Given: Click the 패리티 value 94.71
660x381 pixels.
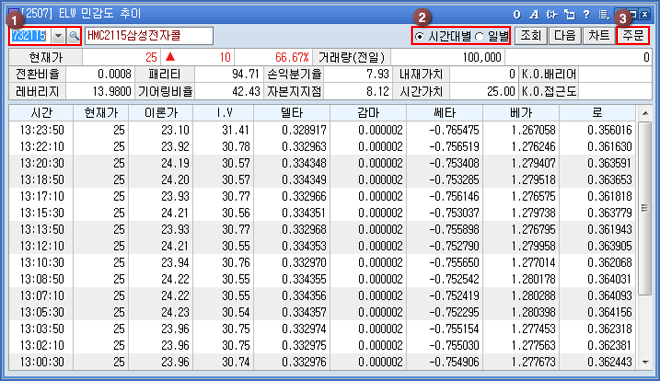Looking at the screenshot, I should [x=246, y=75].
